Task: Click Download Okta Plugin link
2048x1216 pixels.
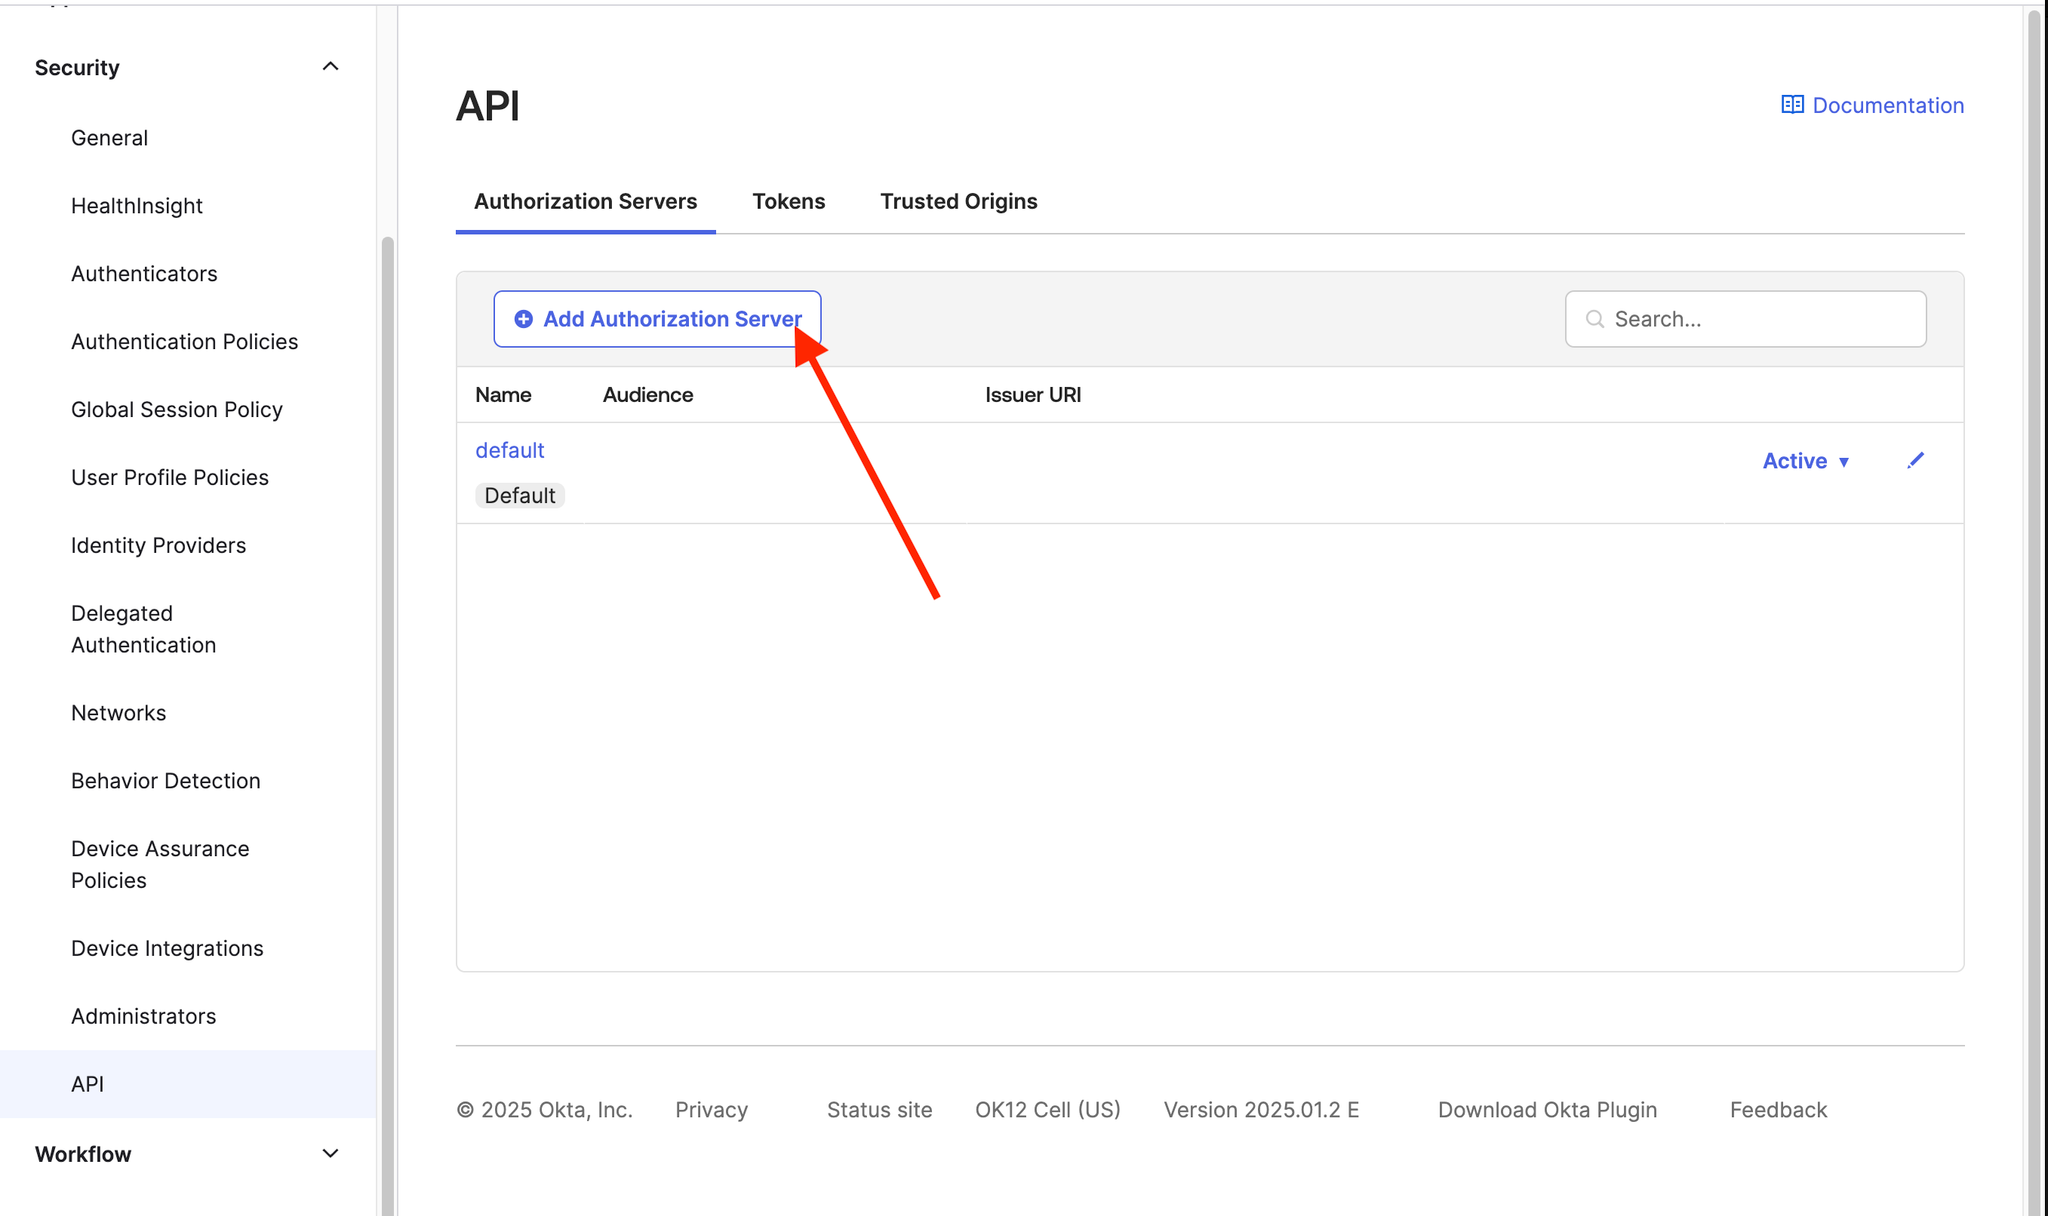Action: click(x=1547, y=1110)
